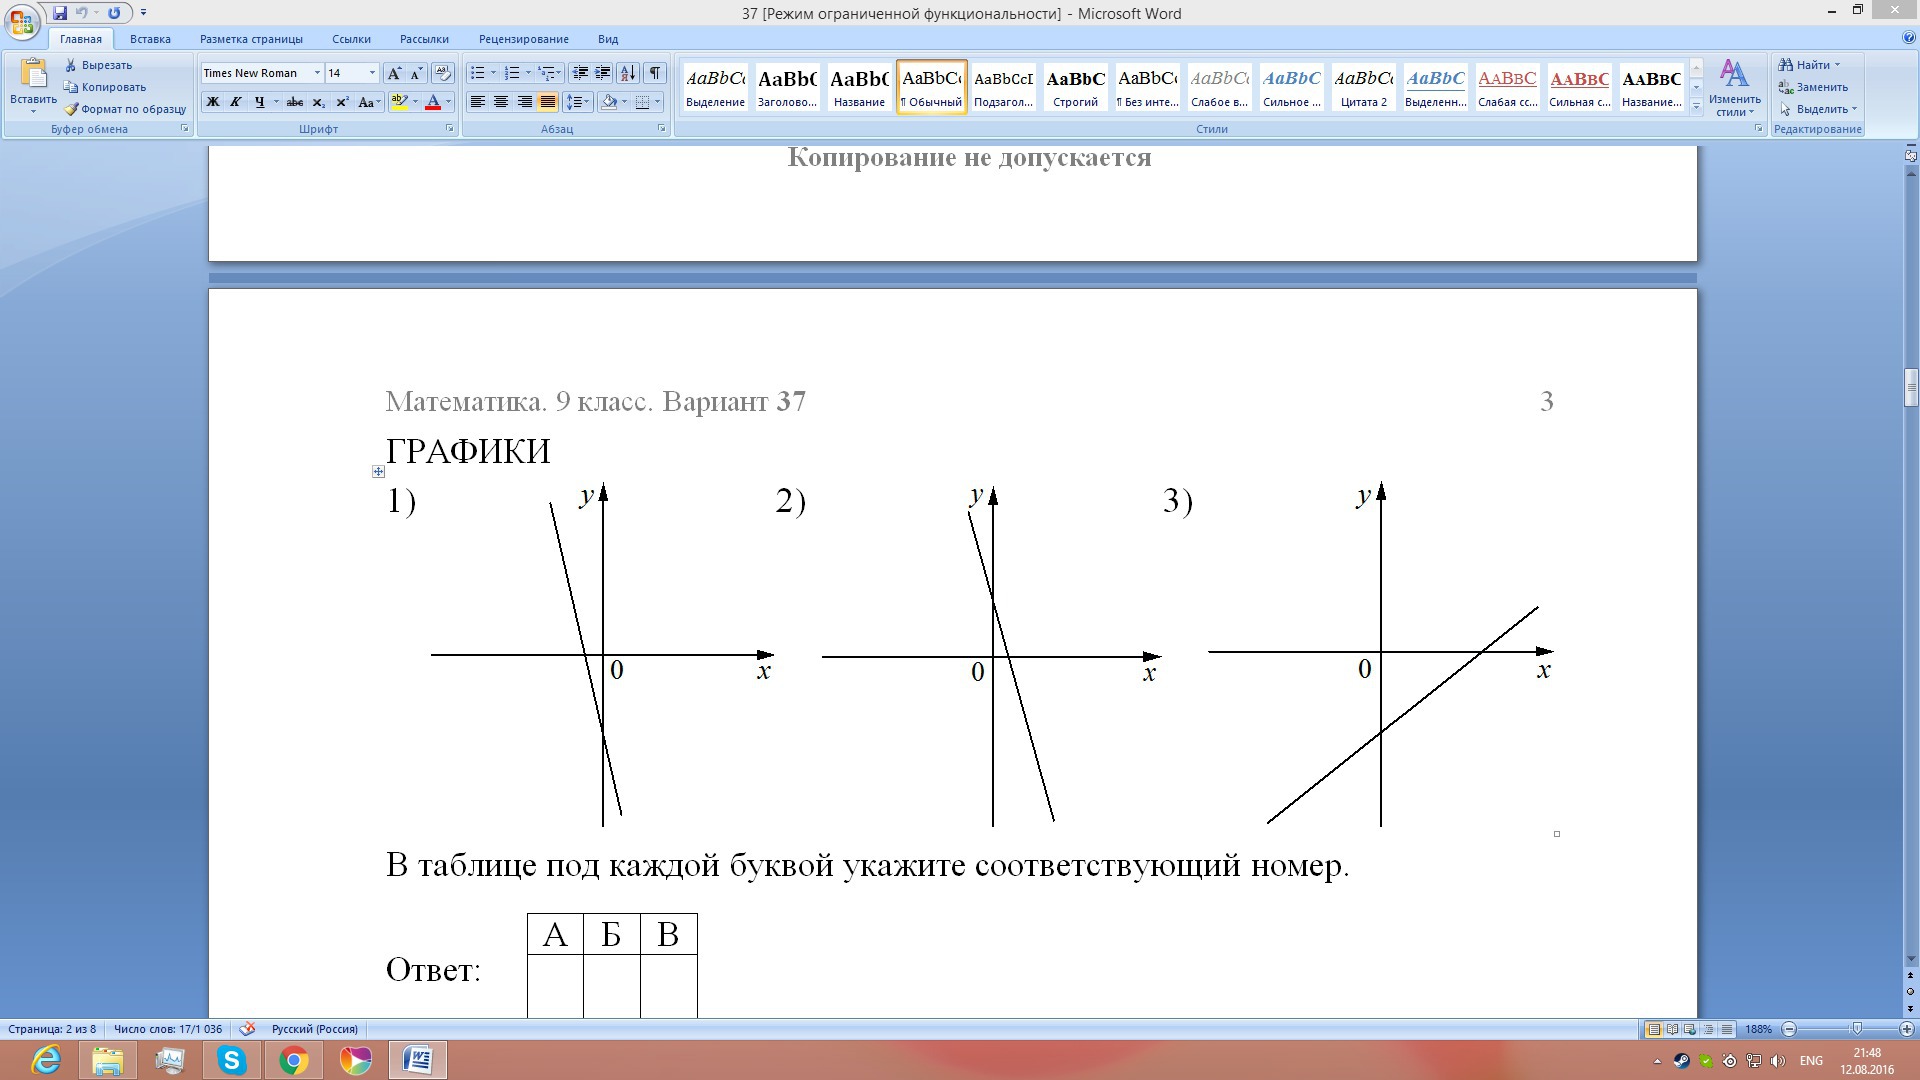The width and height of the screenshot is (1920, 1080).
Task: Click the red font color swatch
Action: click(433, 102)
